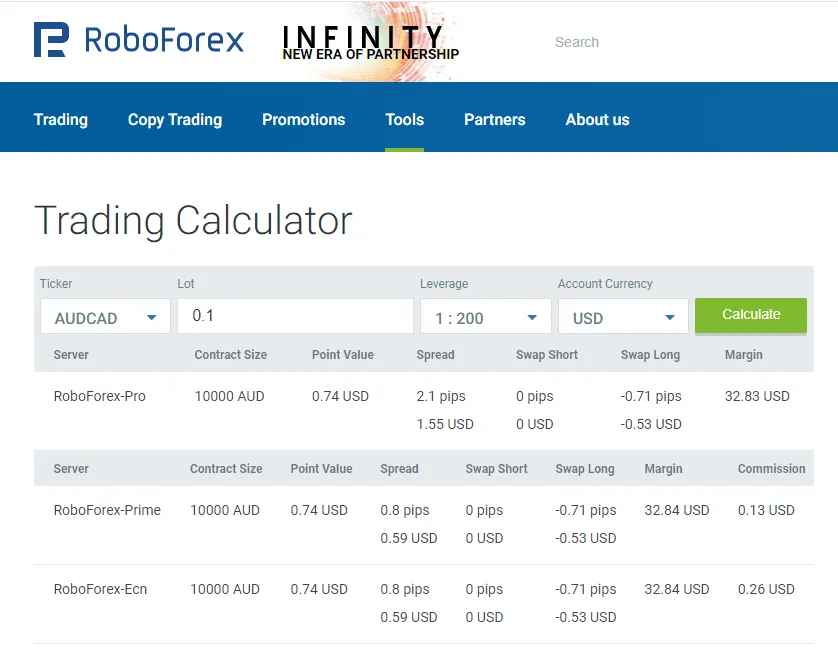Expand the Account Currency USD dropdown
Viewport: 838px width, 657px height.
pos(623,316)
